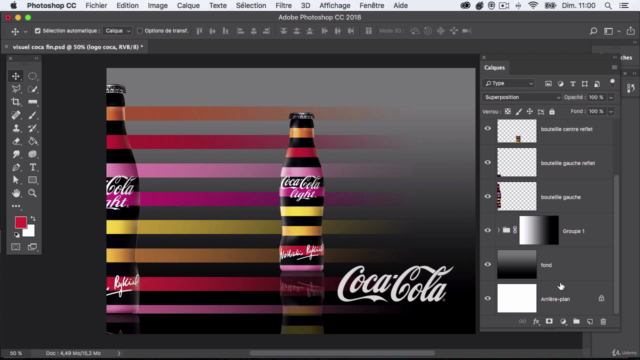Reset default foreground and background colors
This screenshot has width=640, height=360.
[x=17, y=235]
